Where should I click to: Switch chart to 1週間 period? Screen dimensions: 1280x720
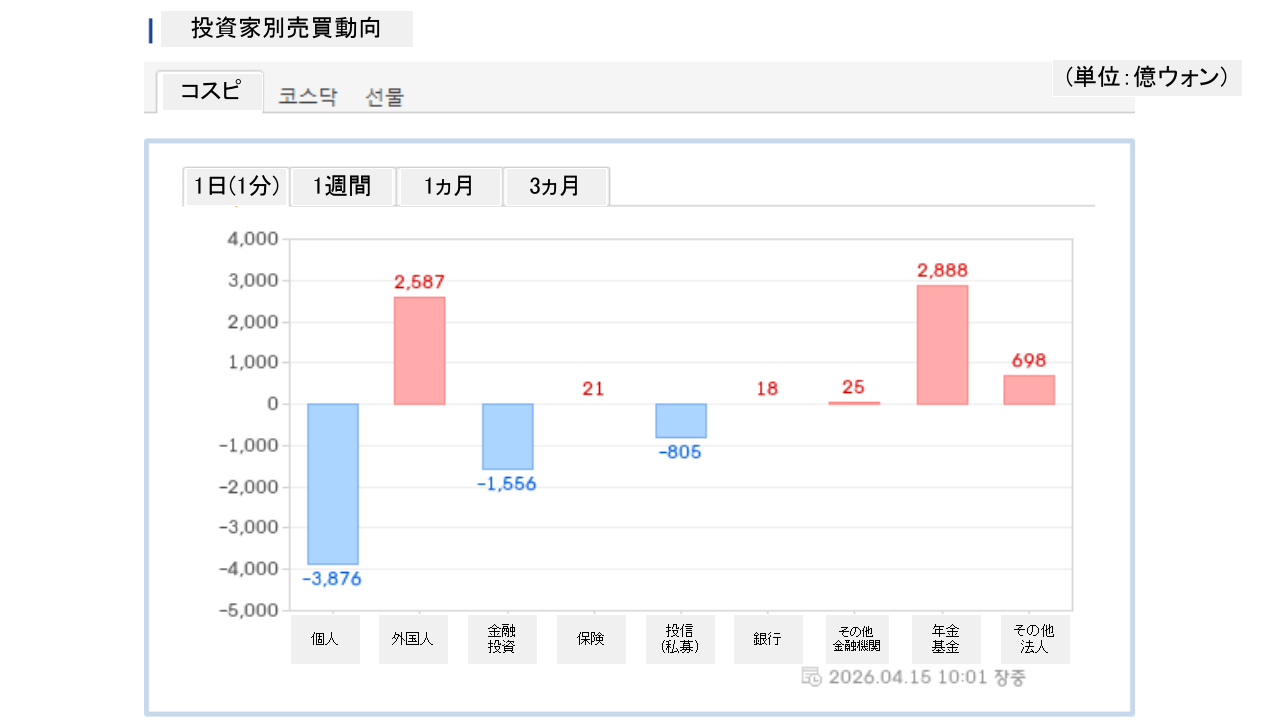tap(342, 186)
